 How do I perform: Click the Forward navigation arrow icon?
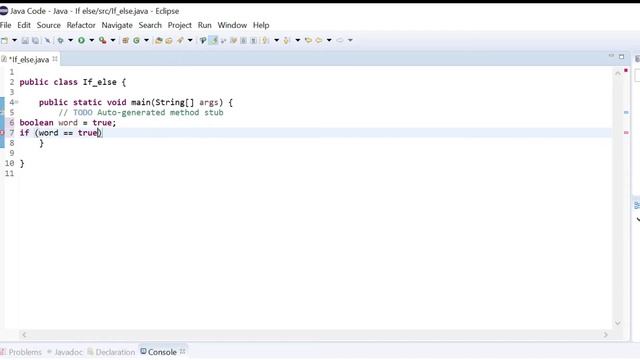pyautogui.click(x=340, y=40)
